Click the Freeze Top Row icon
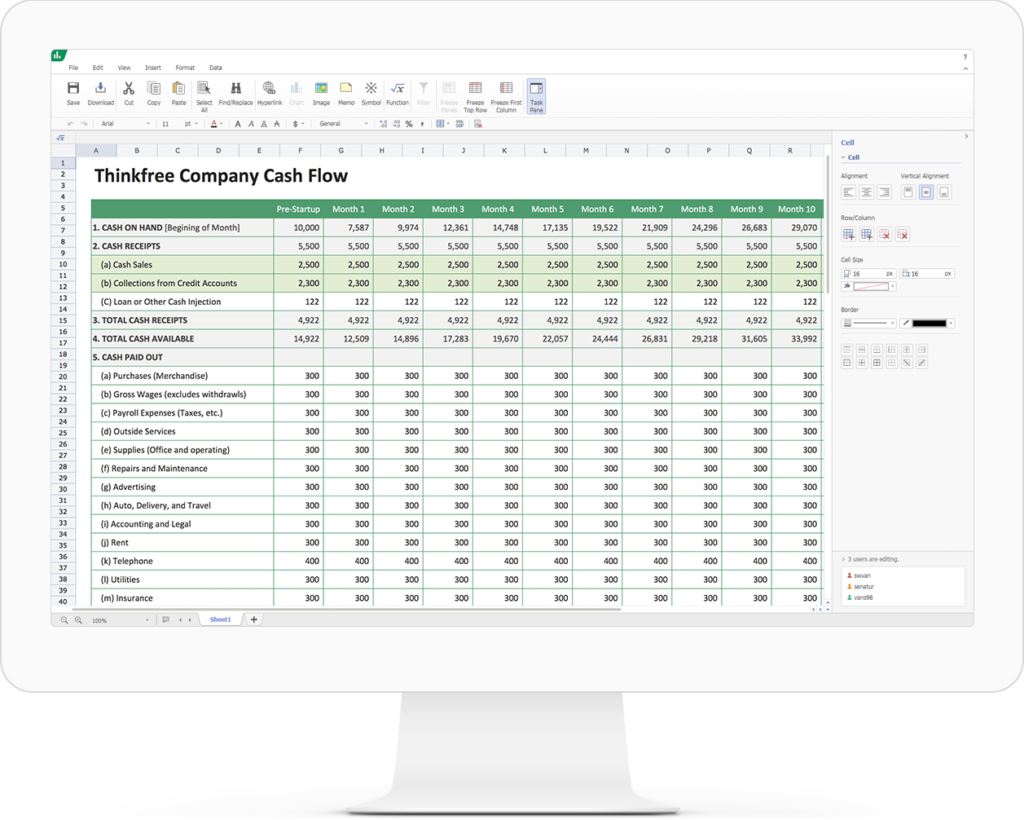Image resolution: width=1024 pixels, height=820 pixels. [x=475, y=96]
